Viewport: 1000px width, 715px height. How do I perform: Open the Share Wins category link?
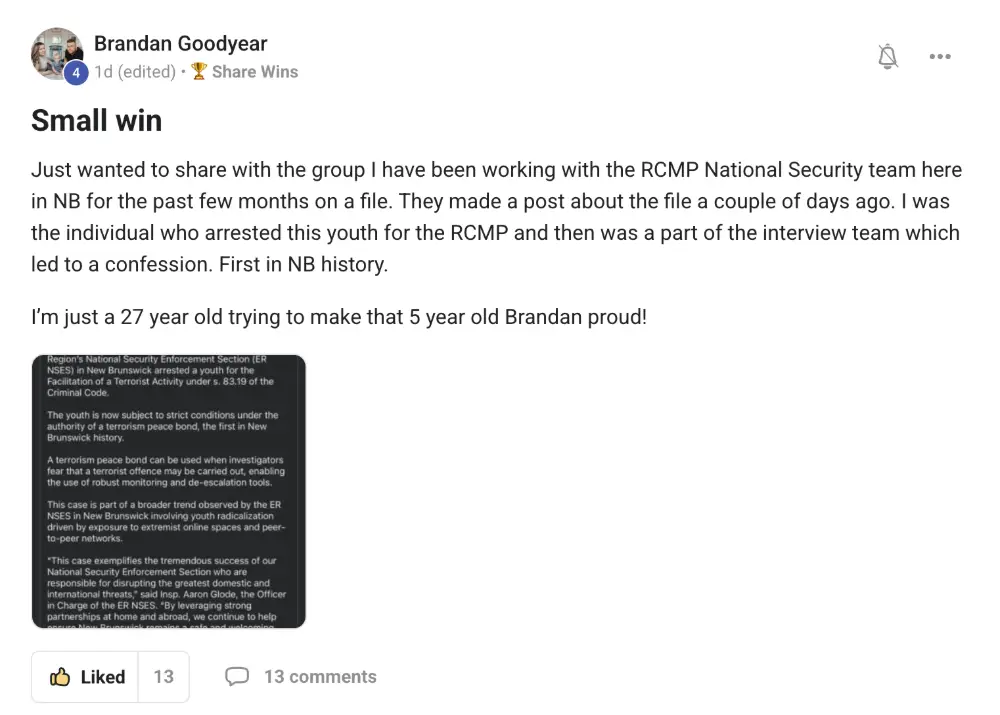[x=254, y=71]
